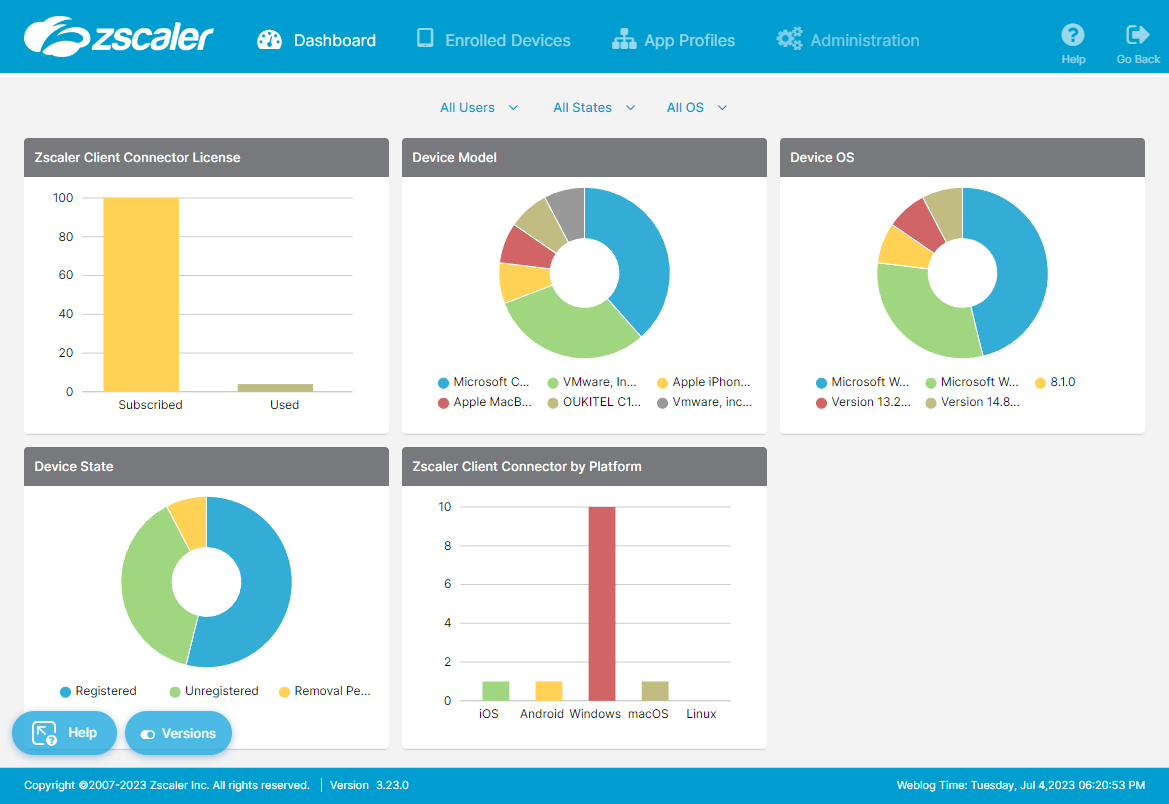Toggle Registered legend in Device State

(98, 691)
